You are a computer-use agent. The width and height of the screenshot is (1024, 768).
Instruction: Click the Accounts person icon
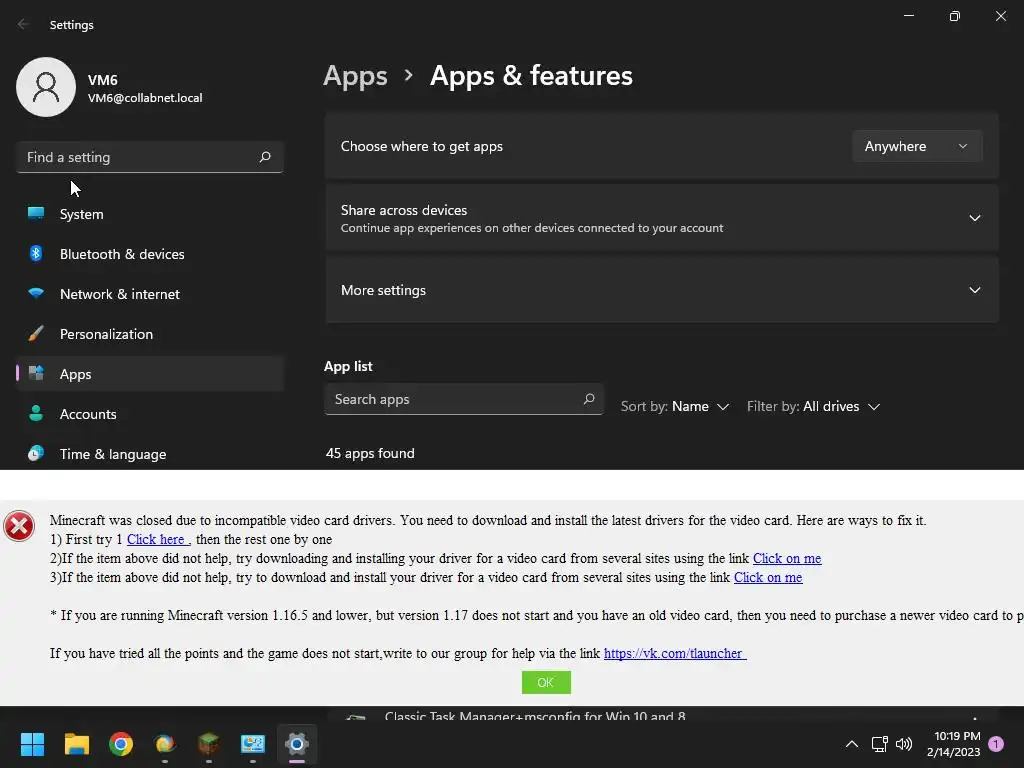36,413
